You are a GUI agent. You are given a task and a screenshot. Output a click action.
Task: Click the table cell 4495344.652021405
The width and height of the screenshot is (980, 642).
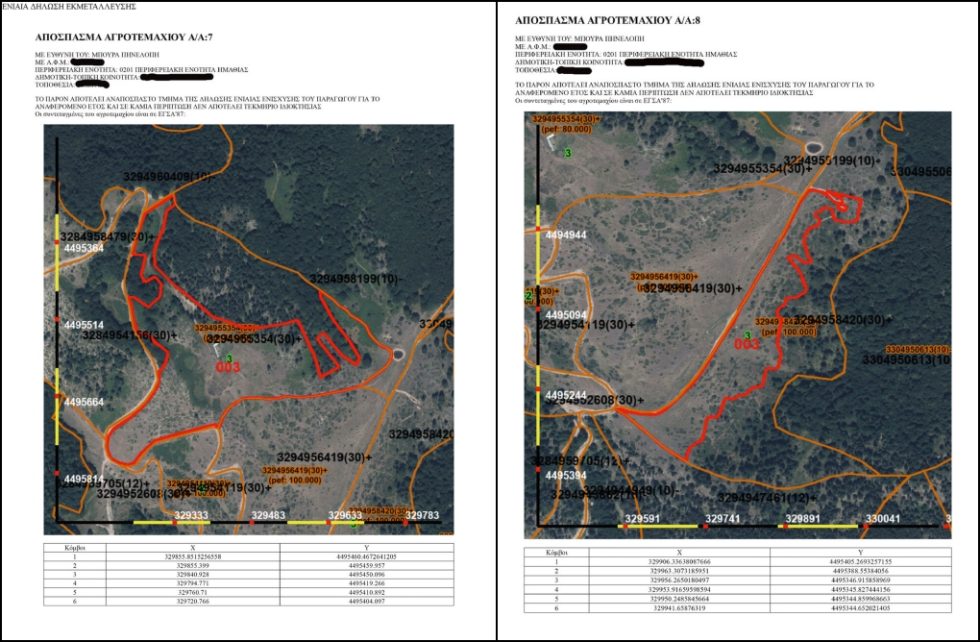click(861, 608)
